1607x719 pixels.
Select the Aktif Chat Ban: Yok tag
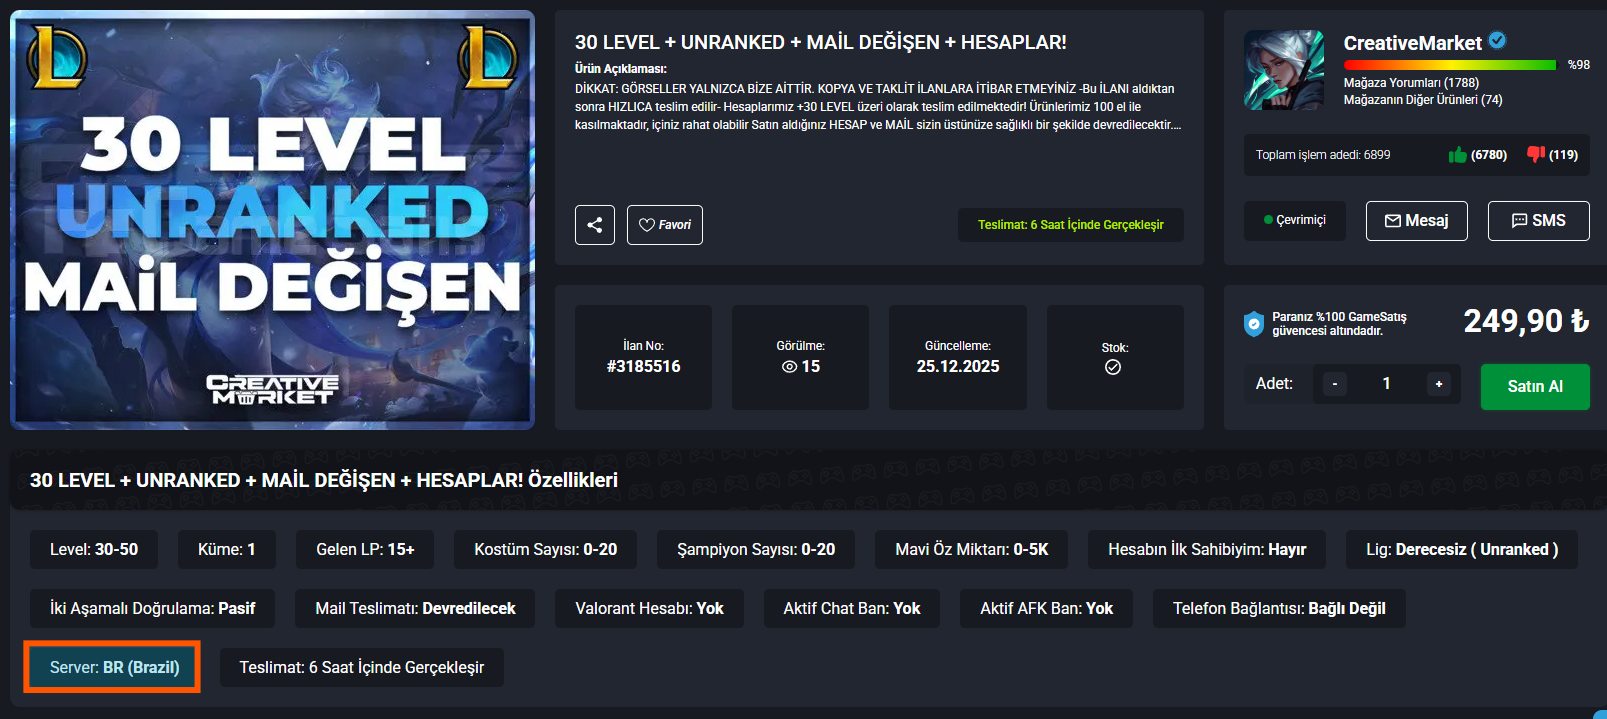coord(852,609)
